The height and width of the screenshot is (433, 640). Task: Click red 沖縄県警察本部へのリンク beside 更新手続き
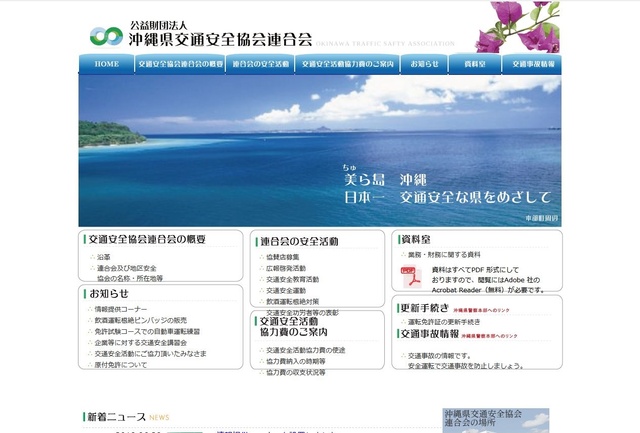482,311
